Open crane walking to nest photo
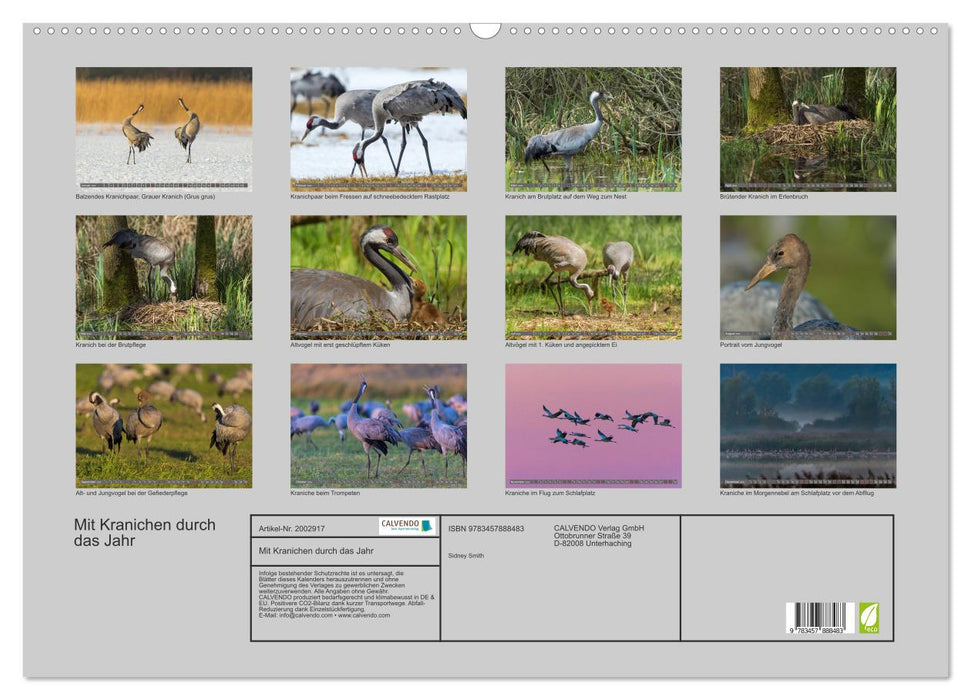 (x=593, y=129)
